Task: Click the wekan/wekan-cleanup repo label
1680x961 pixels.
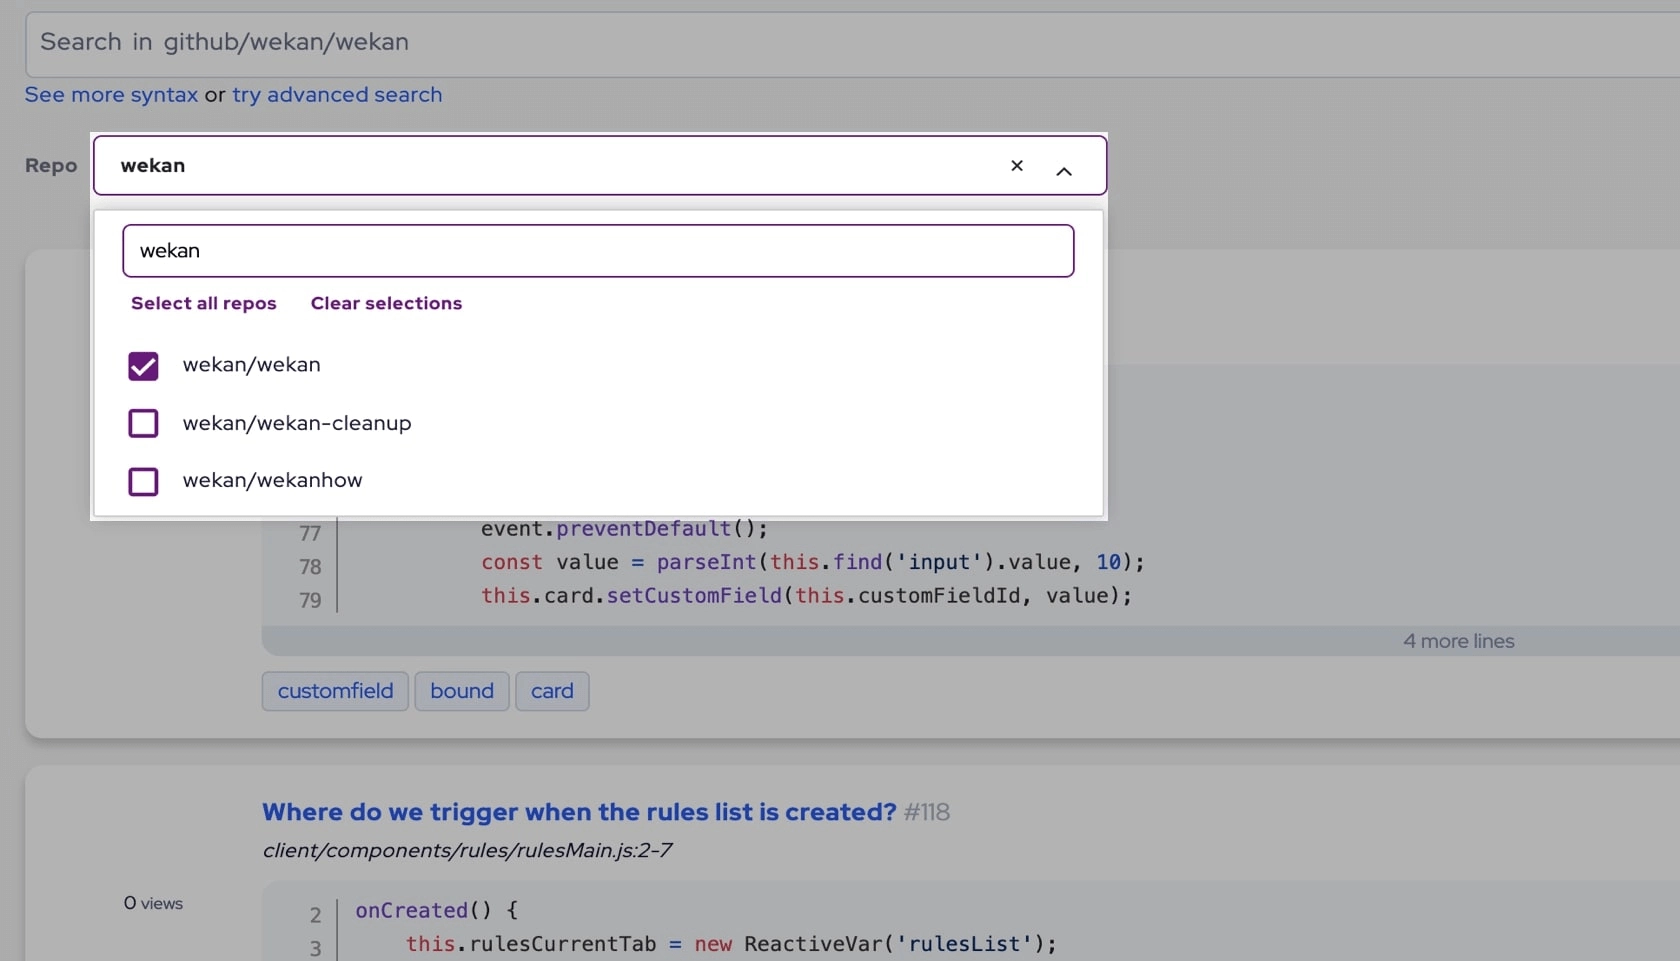Action: (296, 424)
